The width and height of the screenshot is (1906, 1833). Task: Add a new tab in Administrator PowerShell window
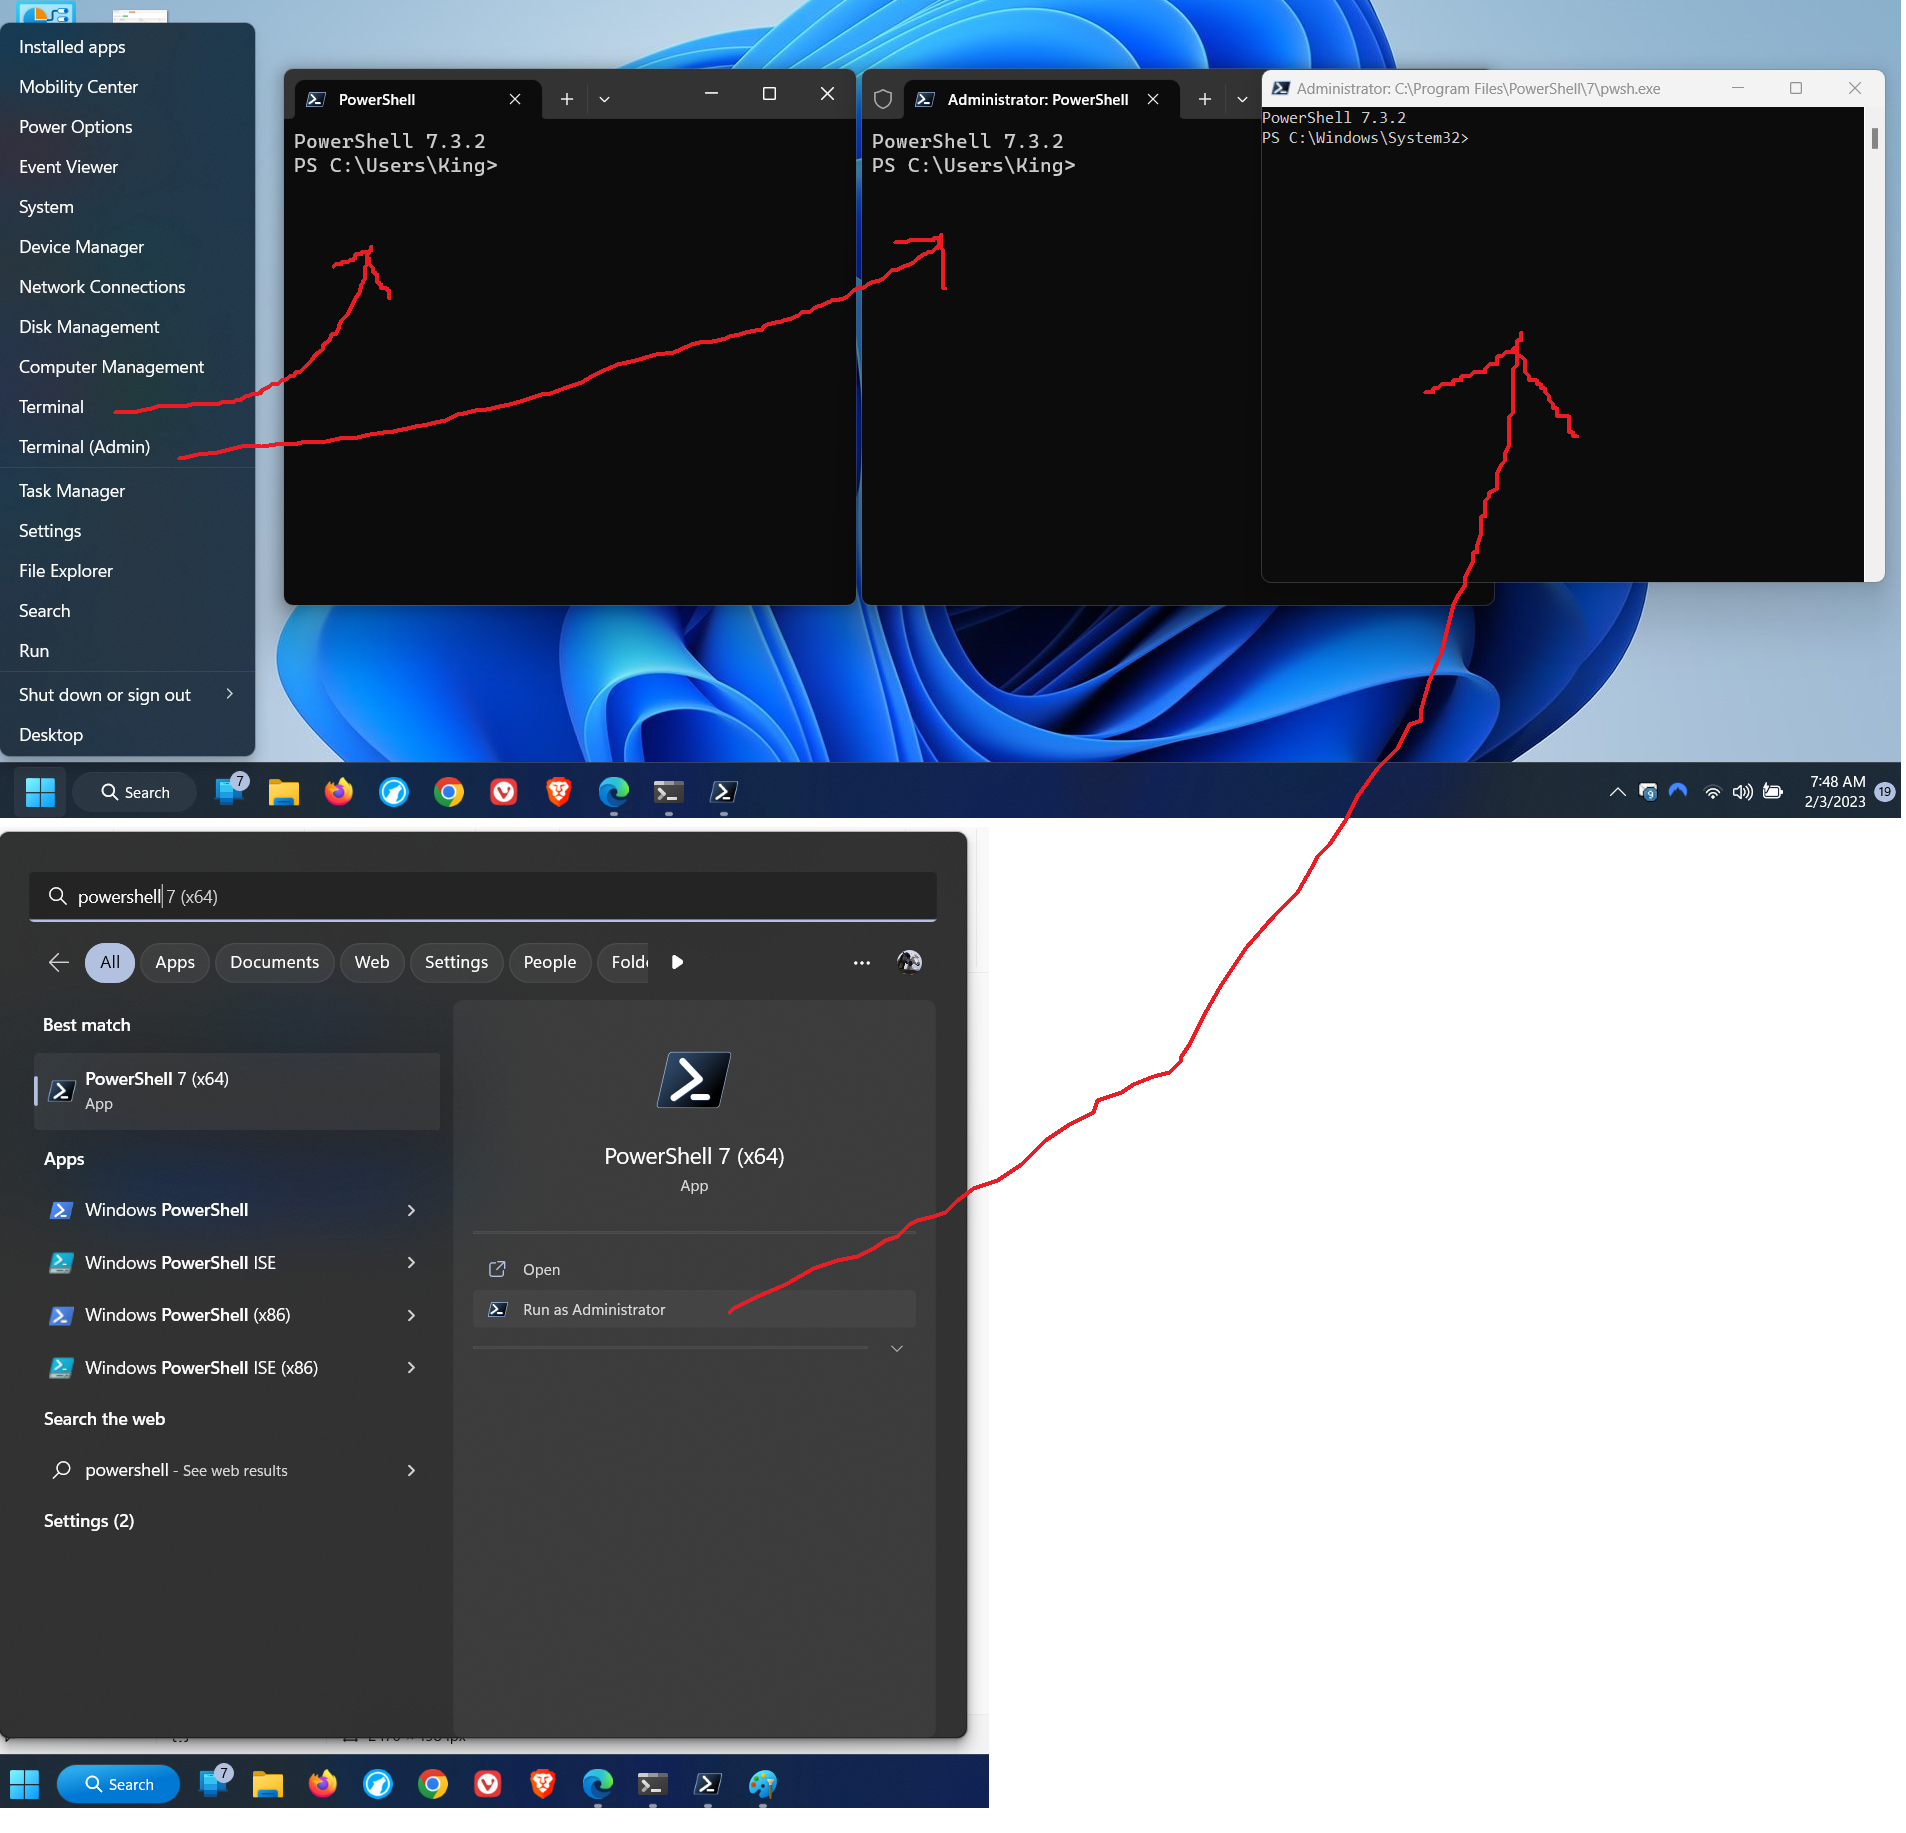point(1205,99)
